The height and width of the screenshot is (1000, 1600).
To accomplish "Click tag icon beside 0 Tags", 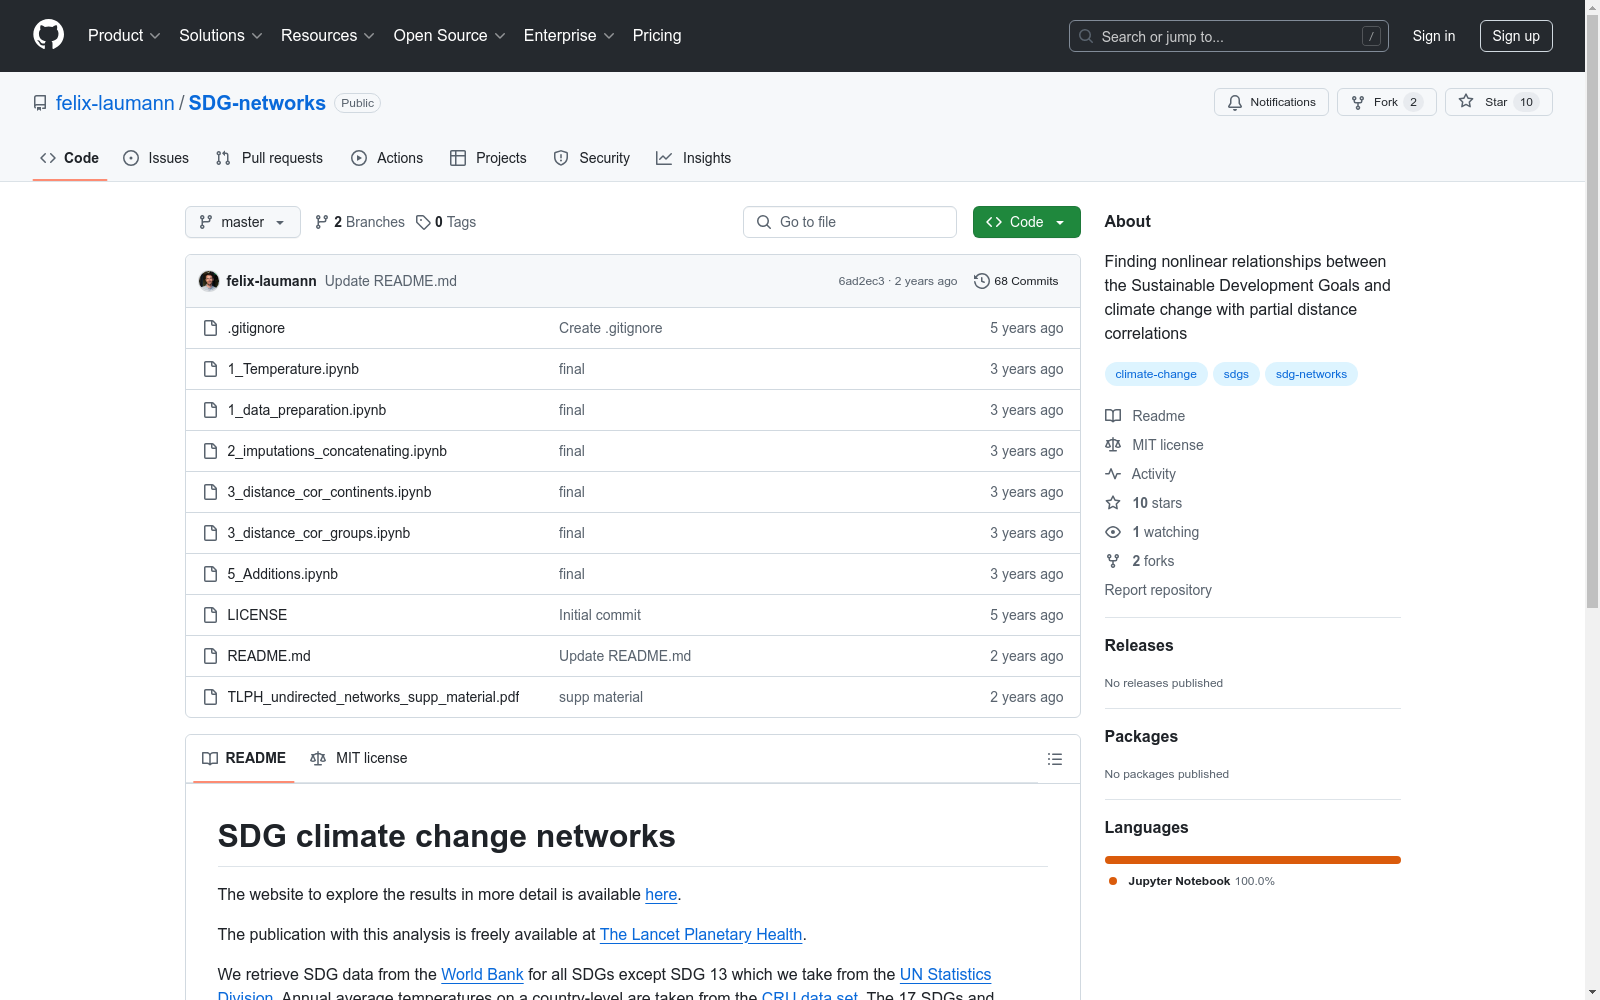I will click(423, 222).
